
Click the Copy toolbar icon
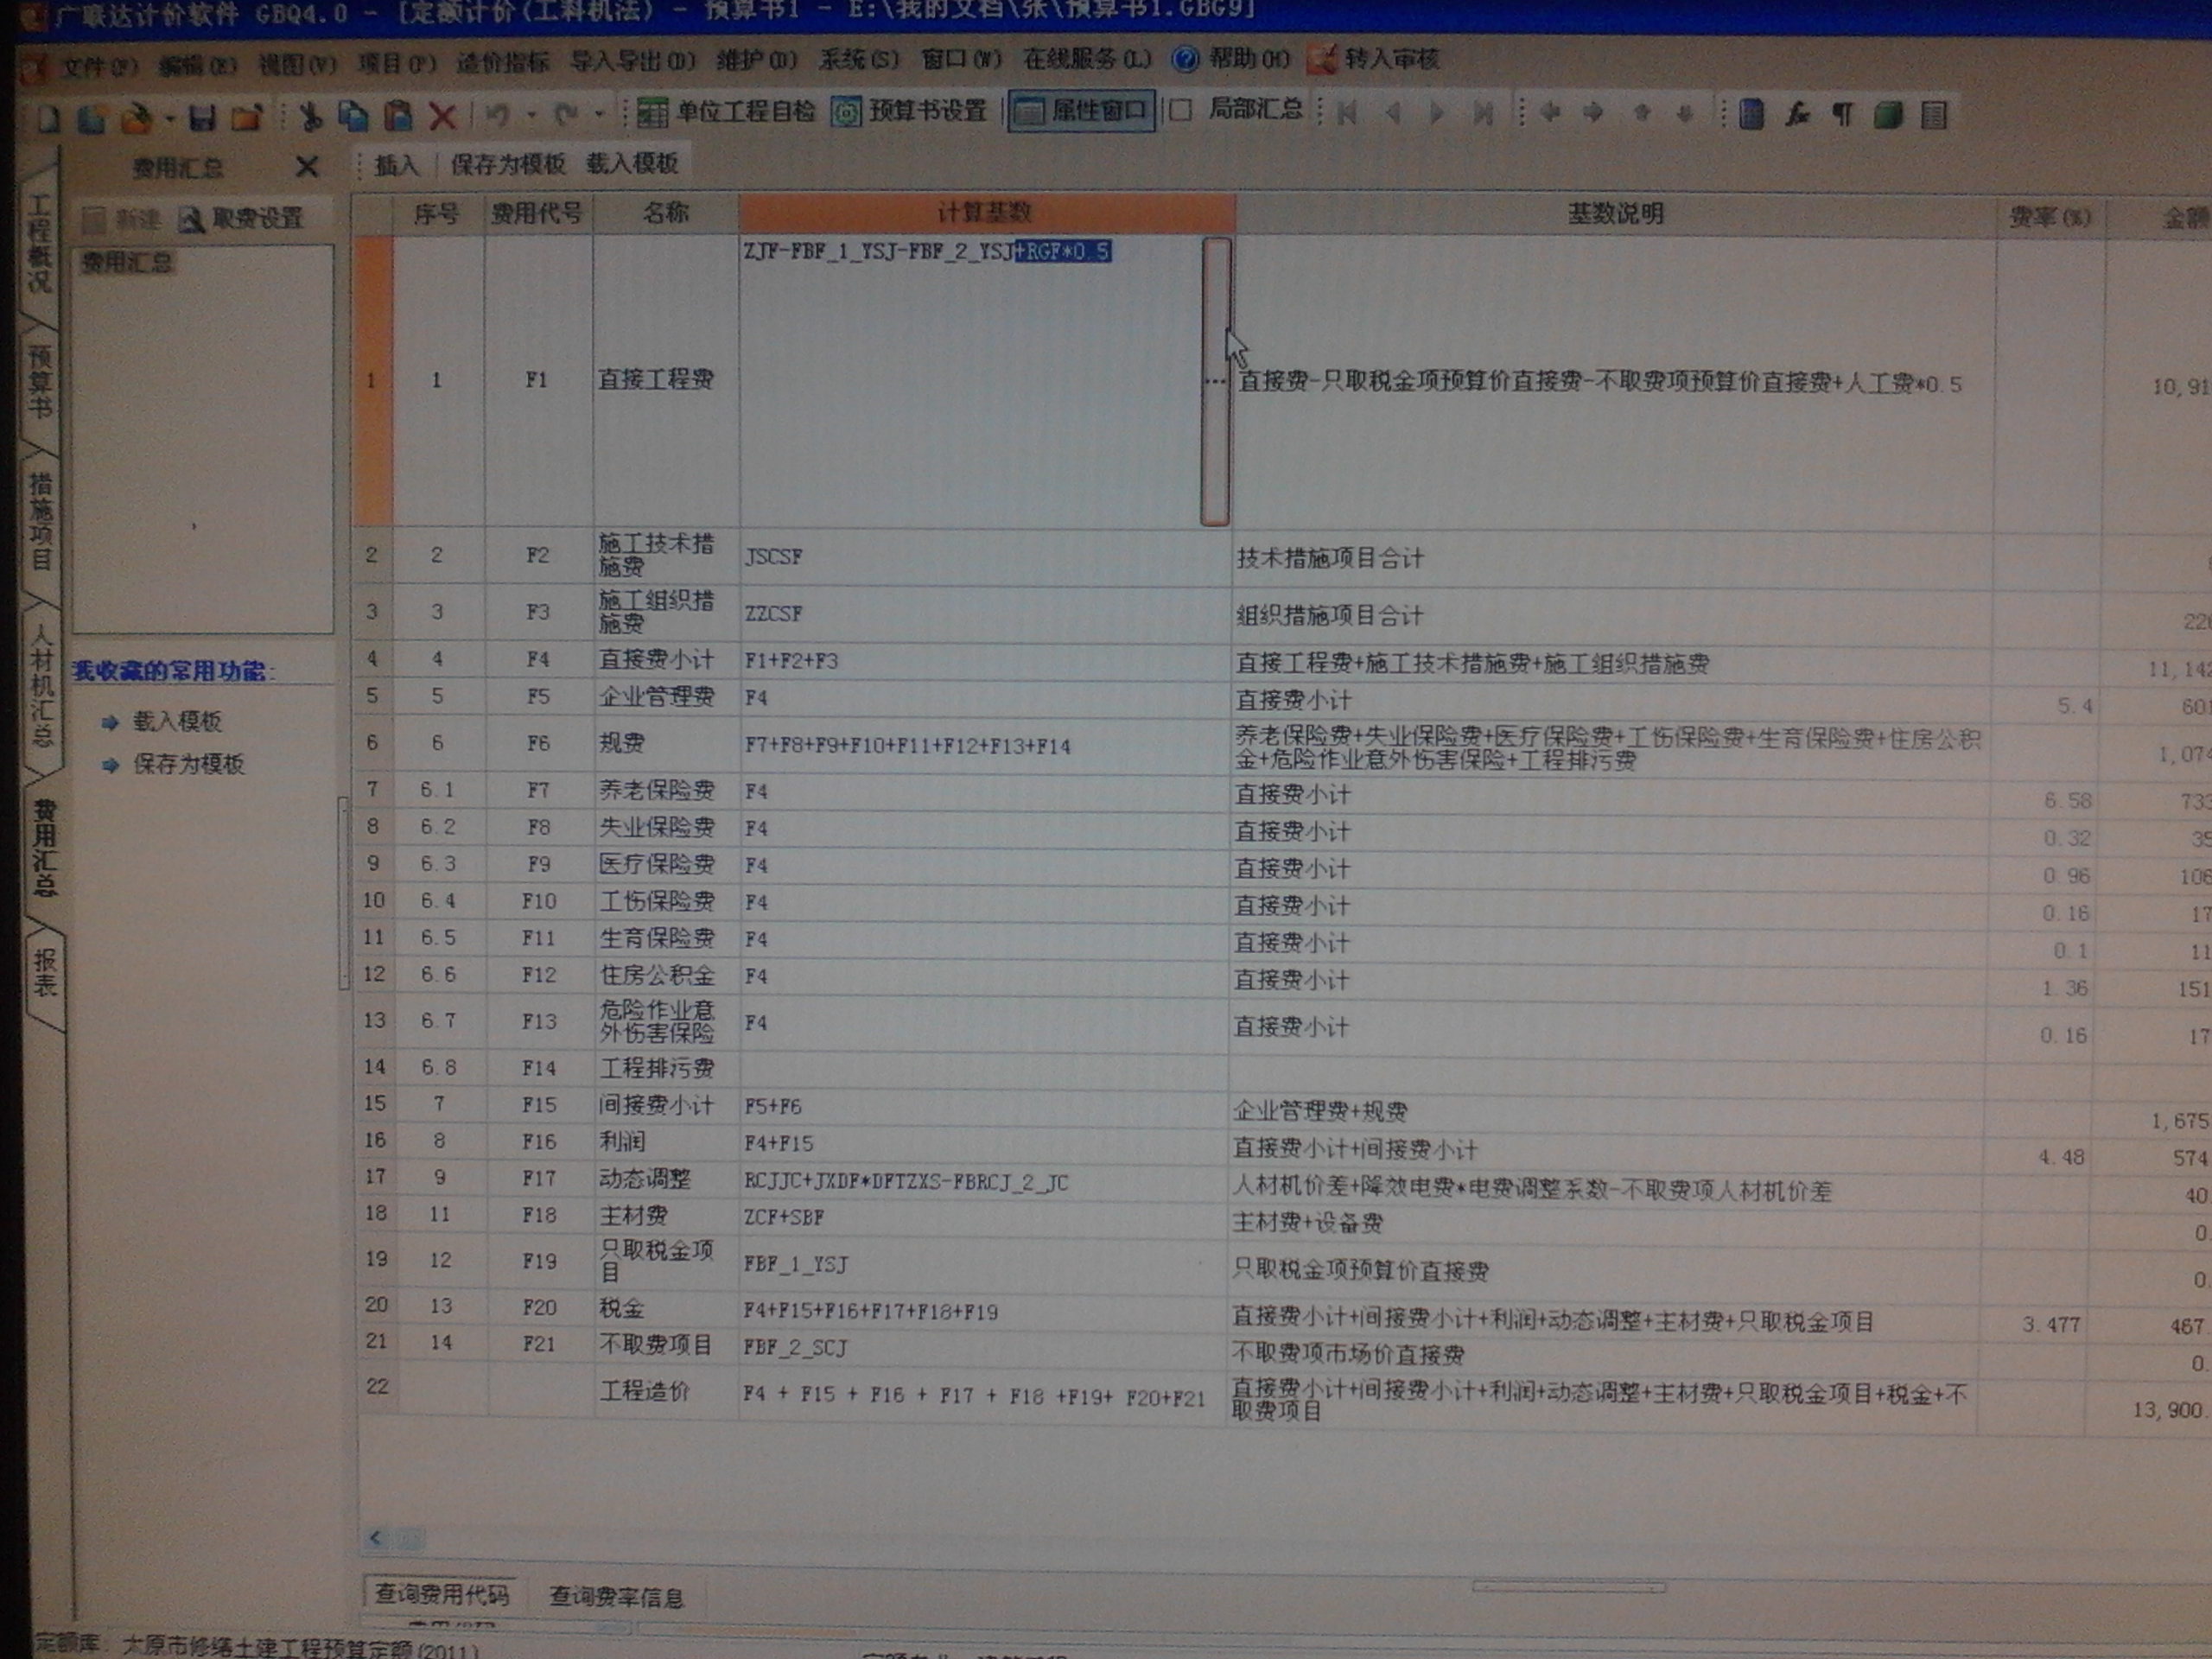[353, 116]
